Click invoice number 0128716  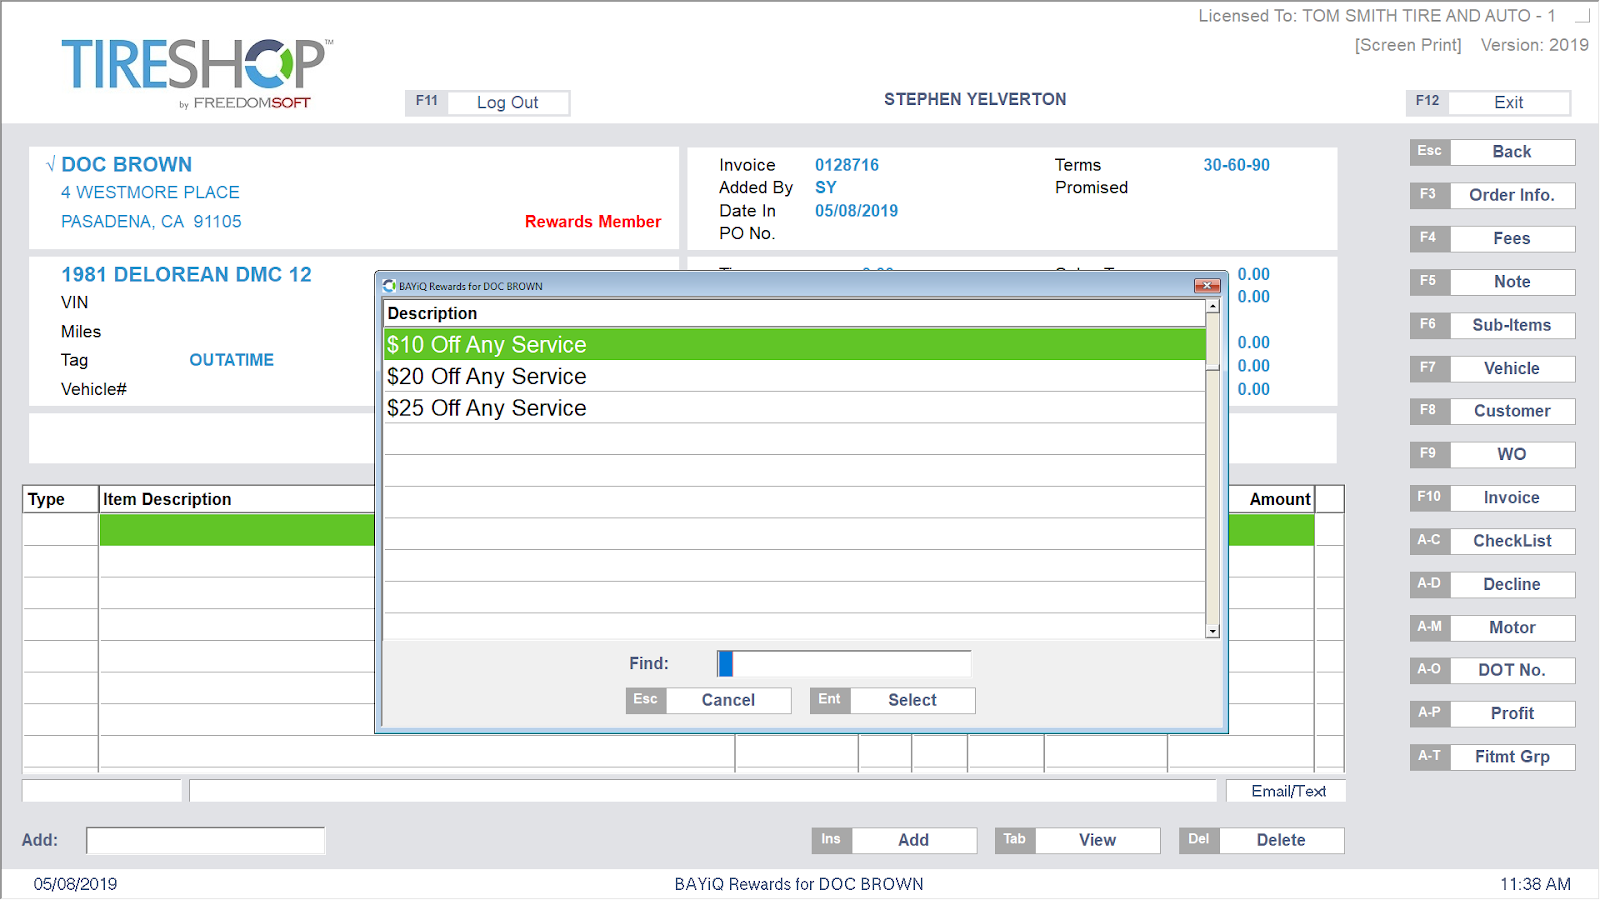pyautogui.click(x=847, y=165)
